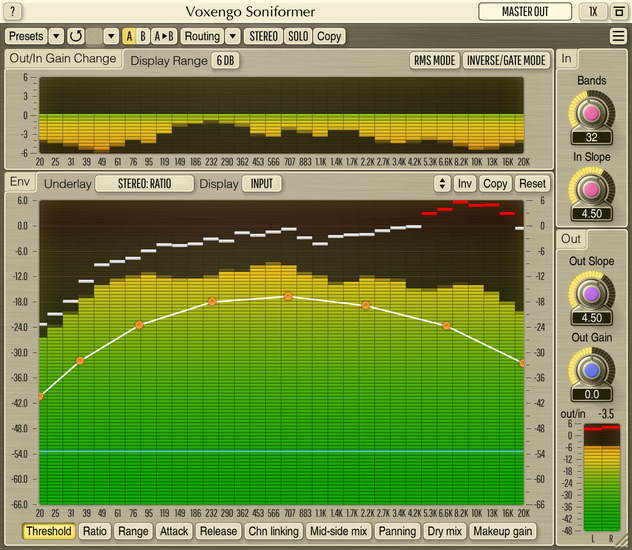Click the Out Slope knob
The width and height of the screenshot is (632, 550).
(x=591, y=294)
